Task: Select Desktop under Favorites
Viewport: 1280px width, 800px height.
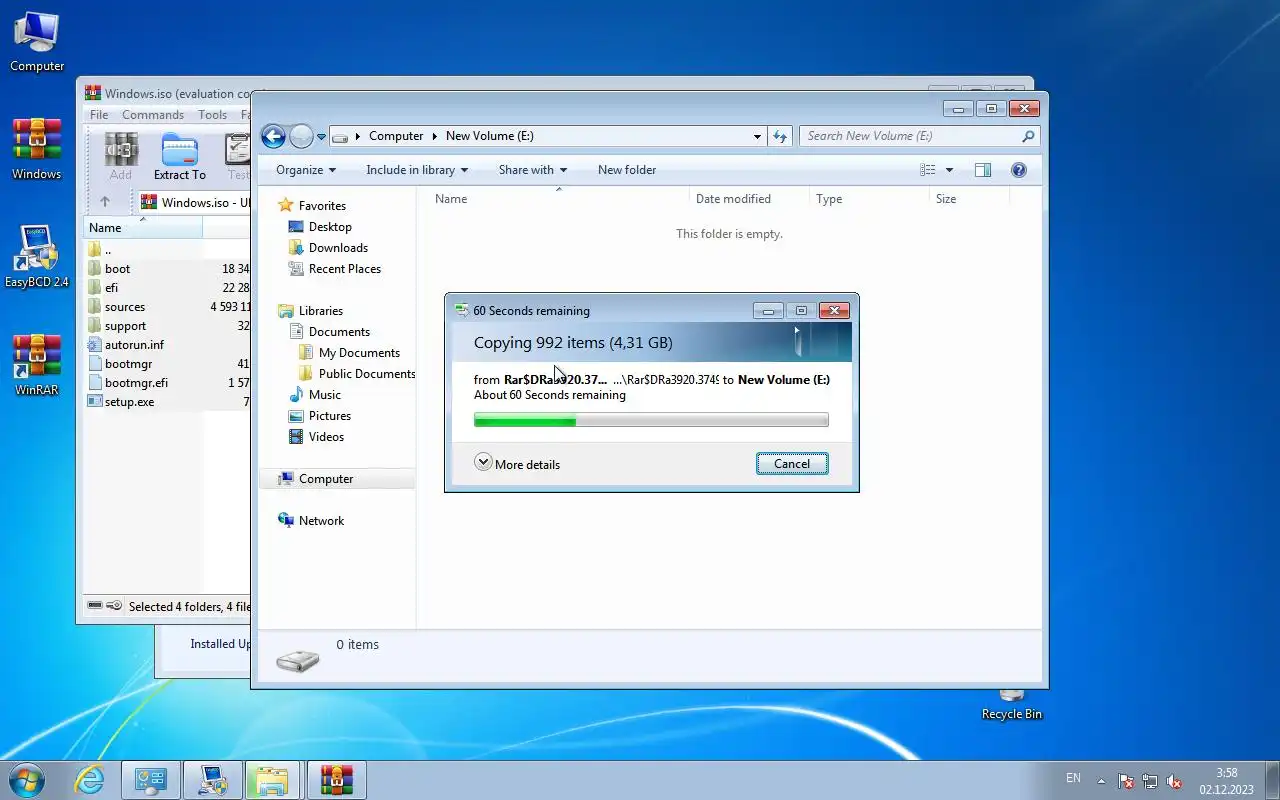Action: tap(320, 227)
